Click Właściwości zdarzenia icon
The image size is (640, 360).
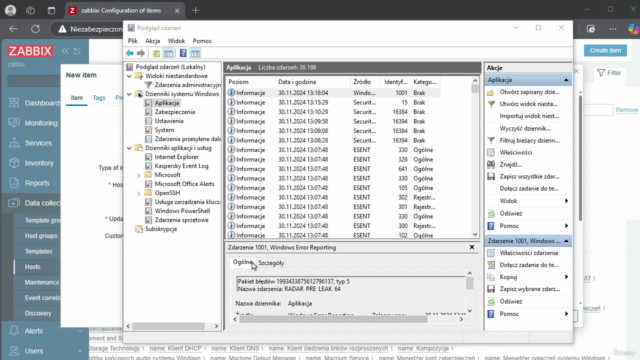[x=491, y=253]
